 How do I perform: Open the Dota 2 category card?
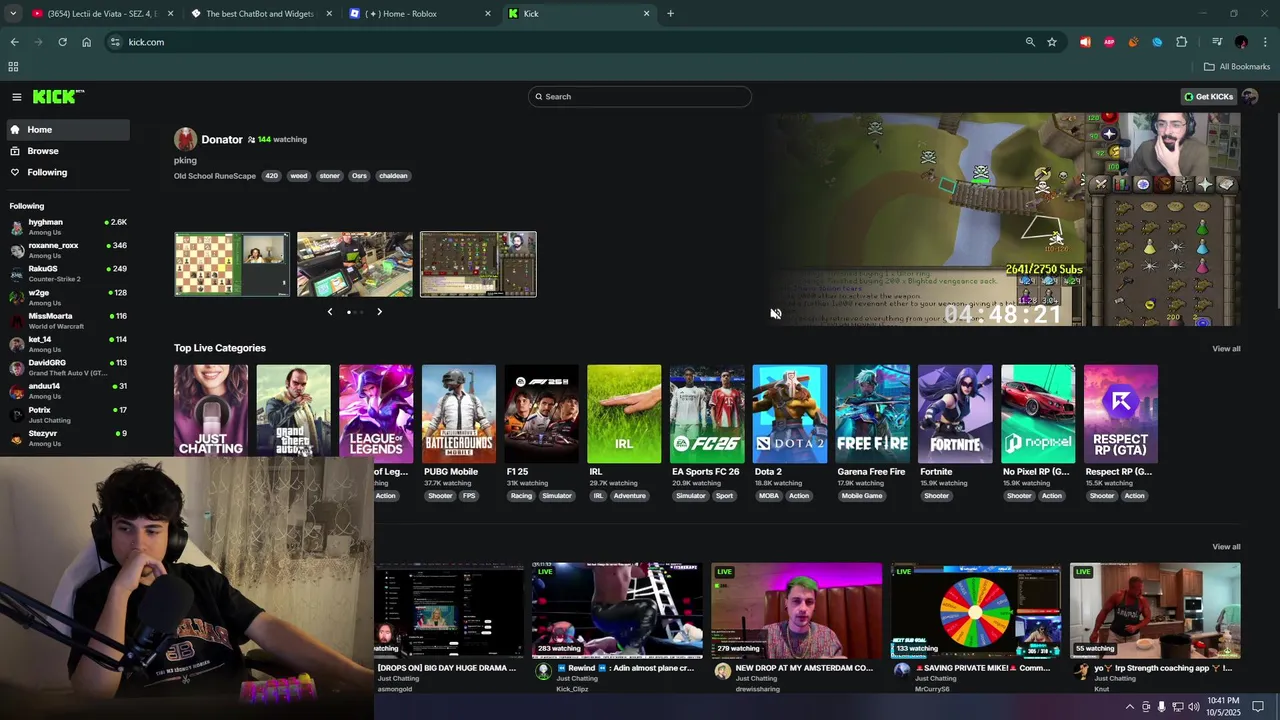tap(790, 413)
